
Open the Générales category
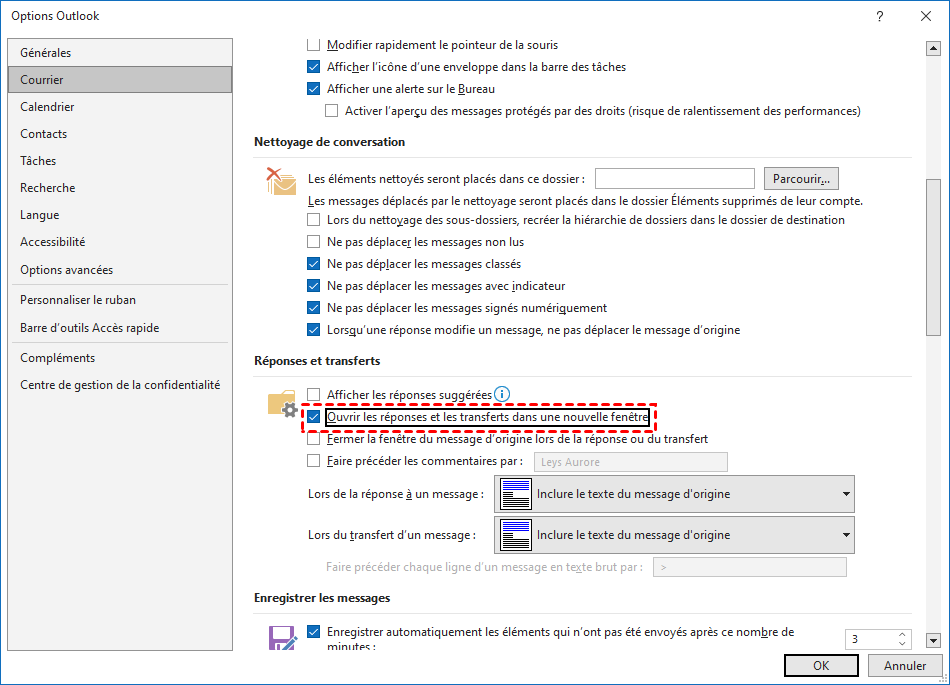point(120,53)
